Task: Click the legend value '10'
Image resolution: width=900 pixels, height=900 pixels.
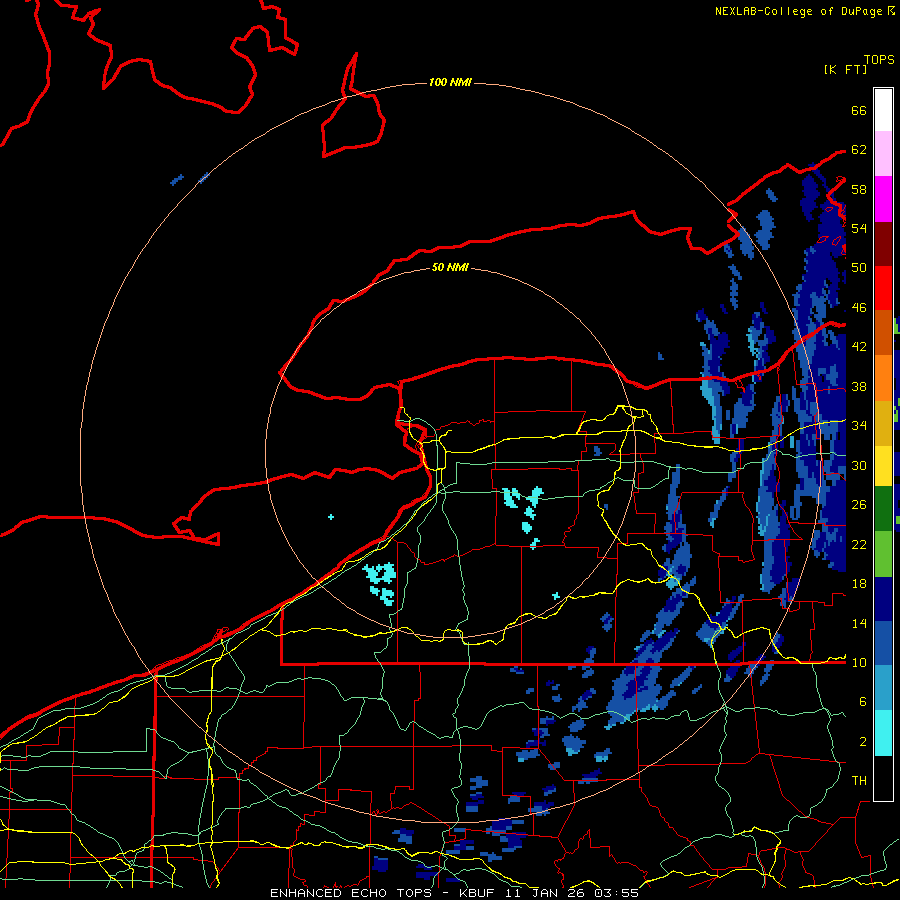Action: (x=859, y=662)
